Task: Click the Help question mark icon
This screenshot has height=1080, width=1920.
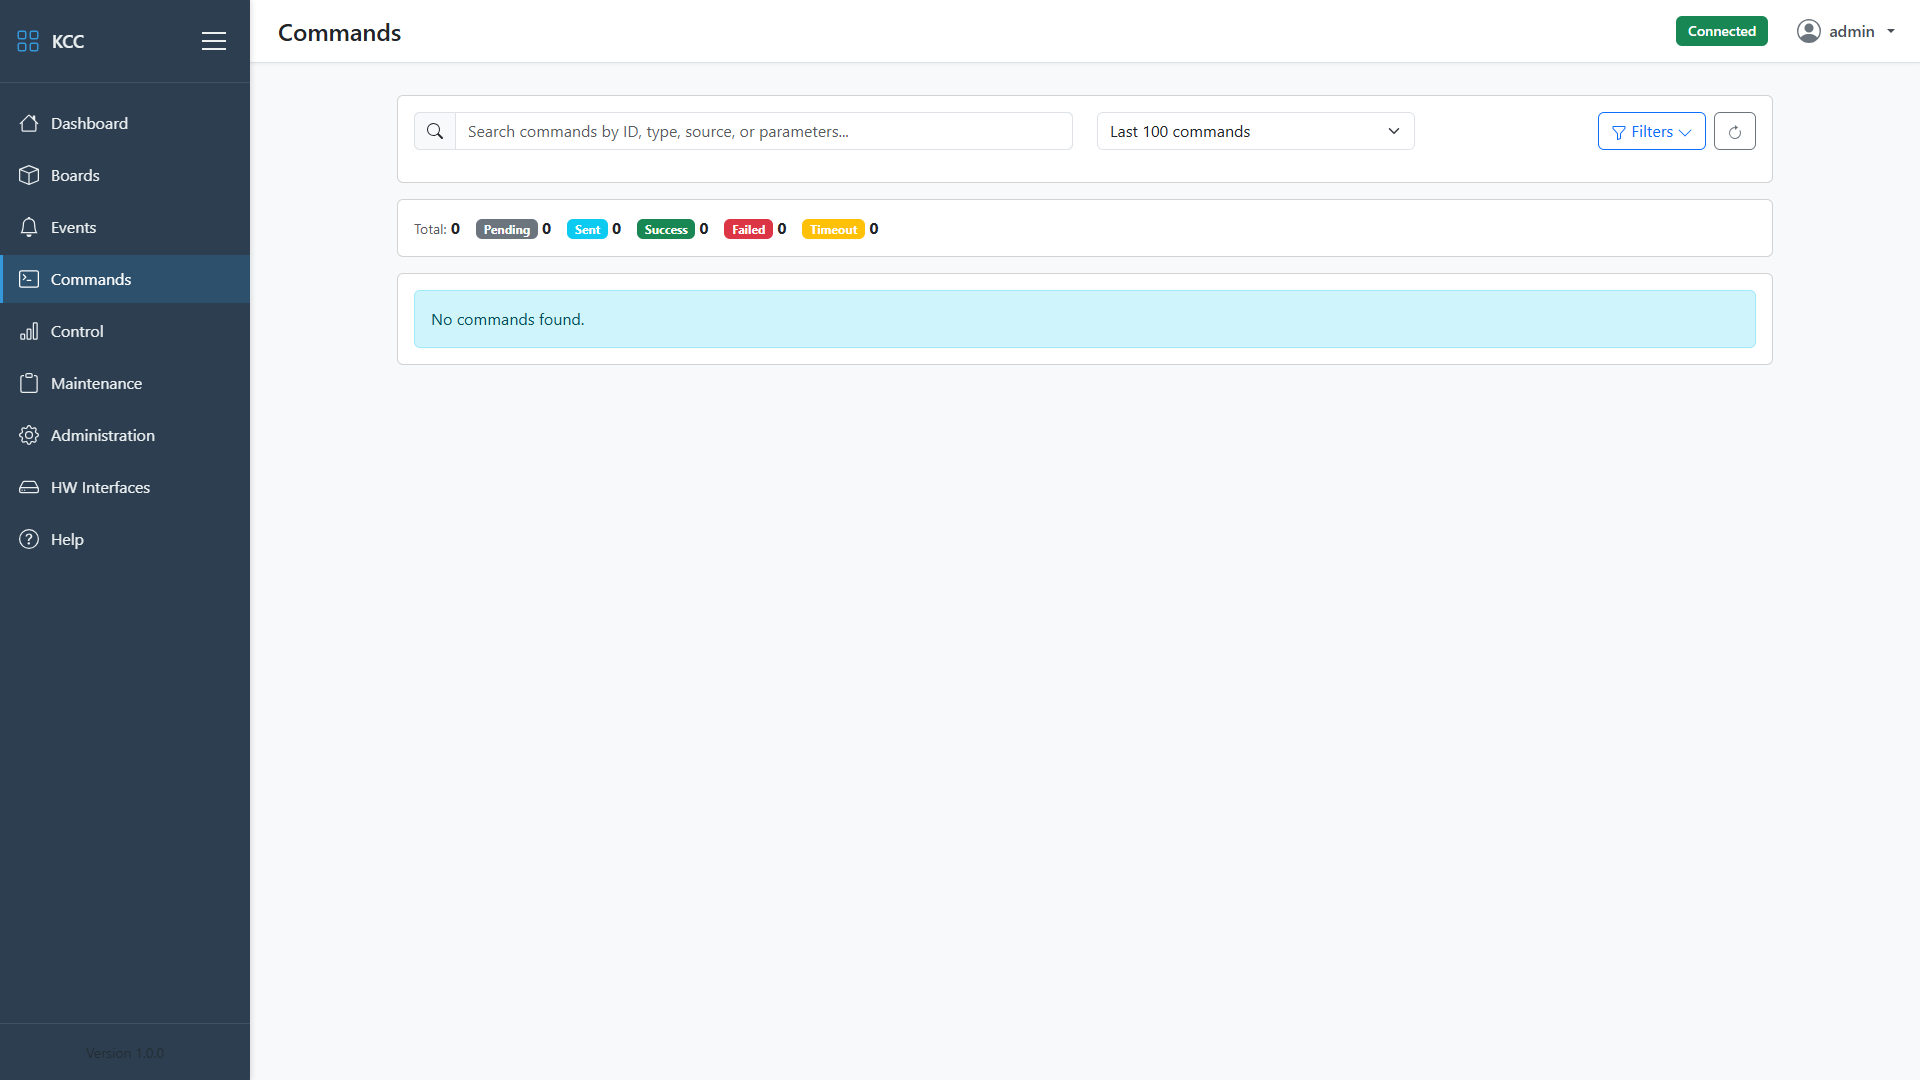Action: [29, 539]
